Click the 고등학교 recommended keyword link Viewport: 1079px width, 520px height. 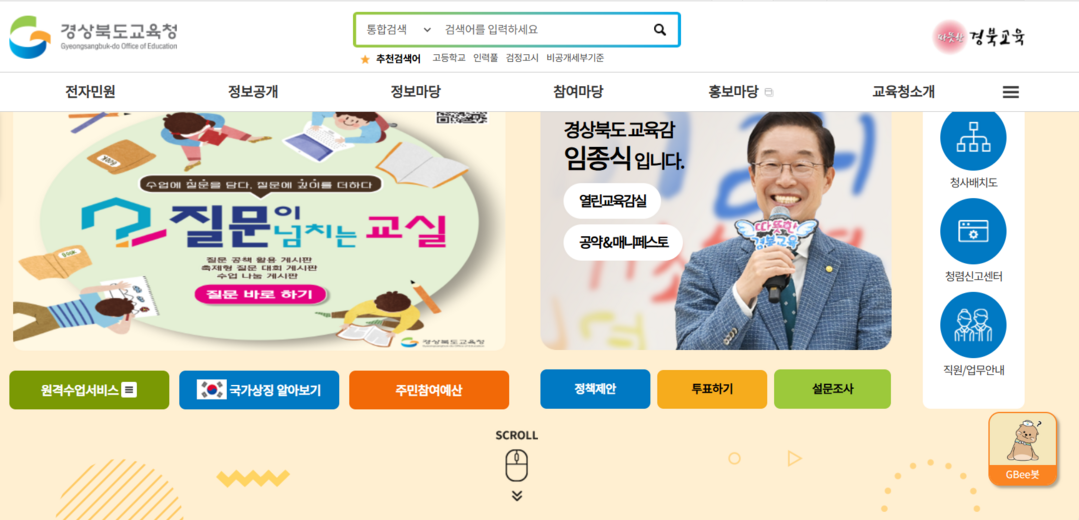click(x=449, y=58)
